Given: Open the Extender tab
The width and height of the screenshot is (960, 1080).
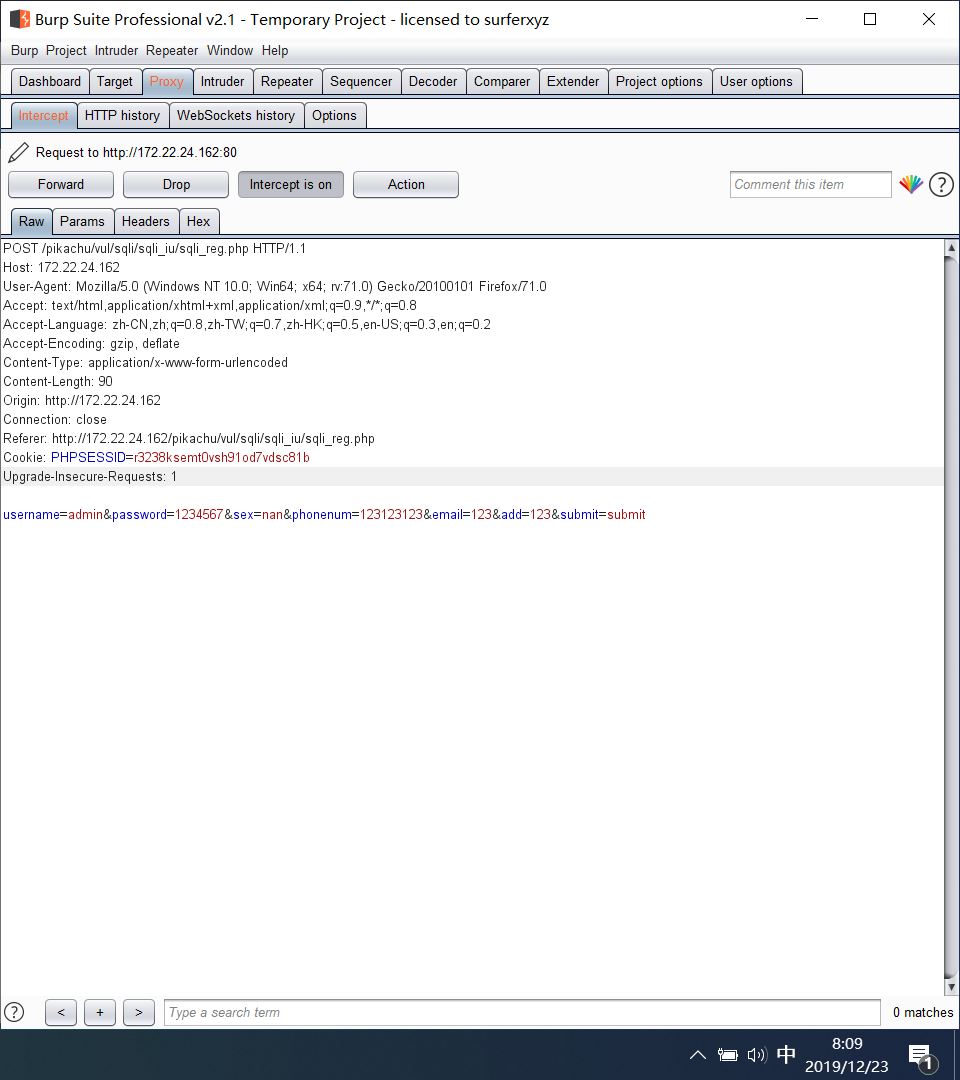Looking at the screenshot, I should 573,81.
